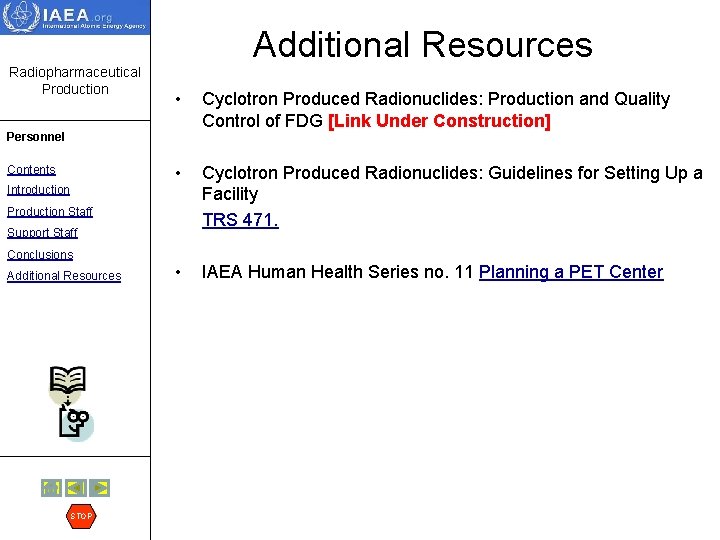
Task: Click the red STOP sign icon
Action: pyautogui.click(x=81, y=516)
